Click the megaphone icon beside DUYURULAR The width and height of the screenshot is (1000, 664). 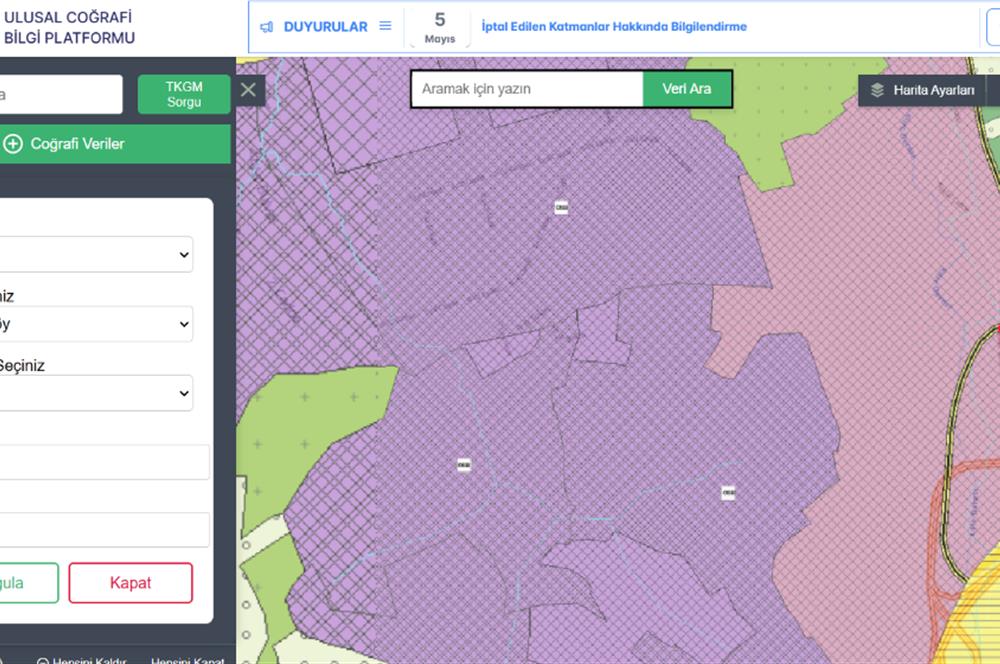point(267,27)
